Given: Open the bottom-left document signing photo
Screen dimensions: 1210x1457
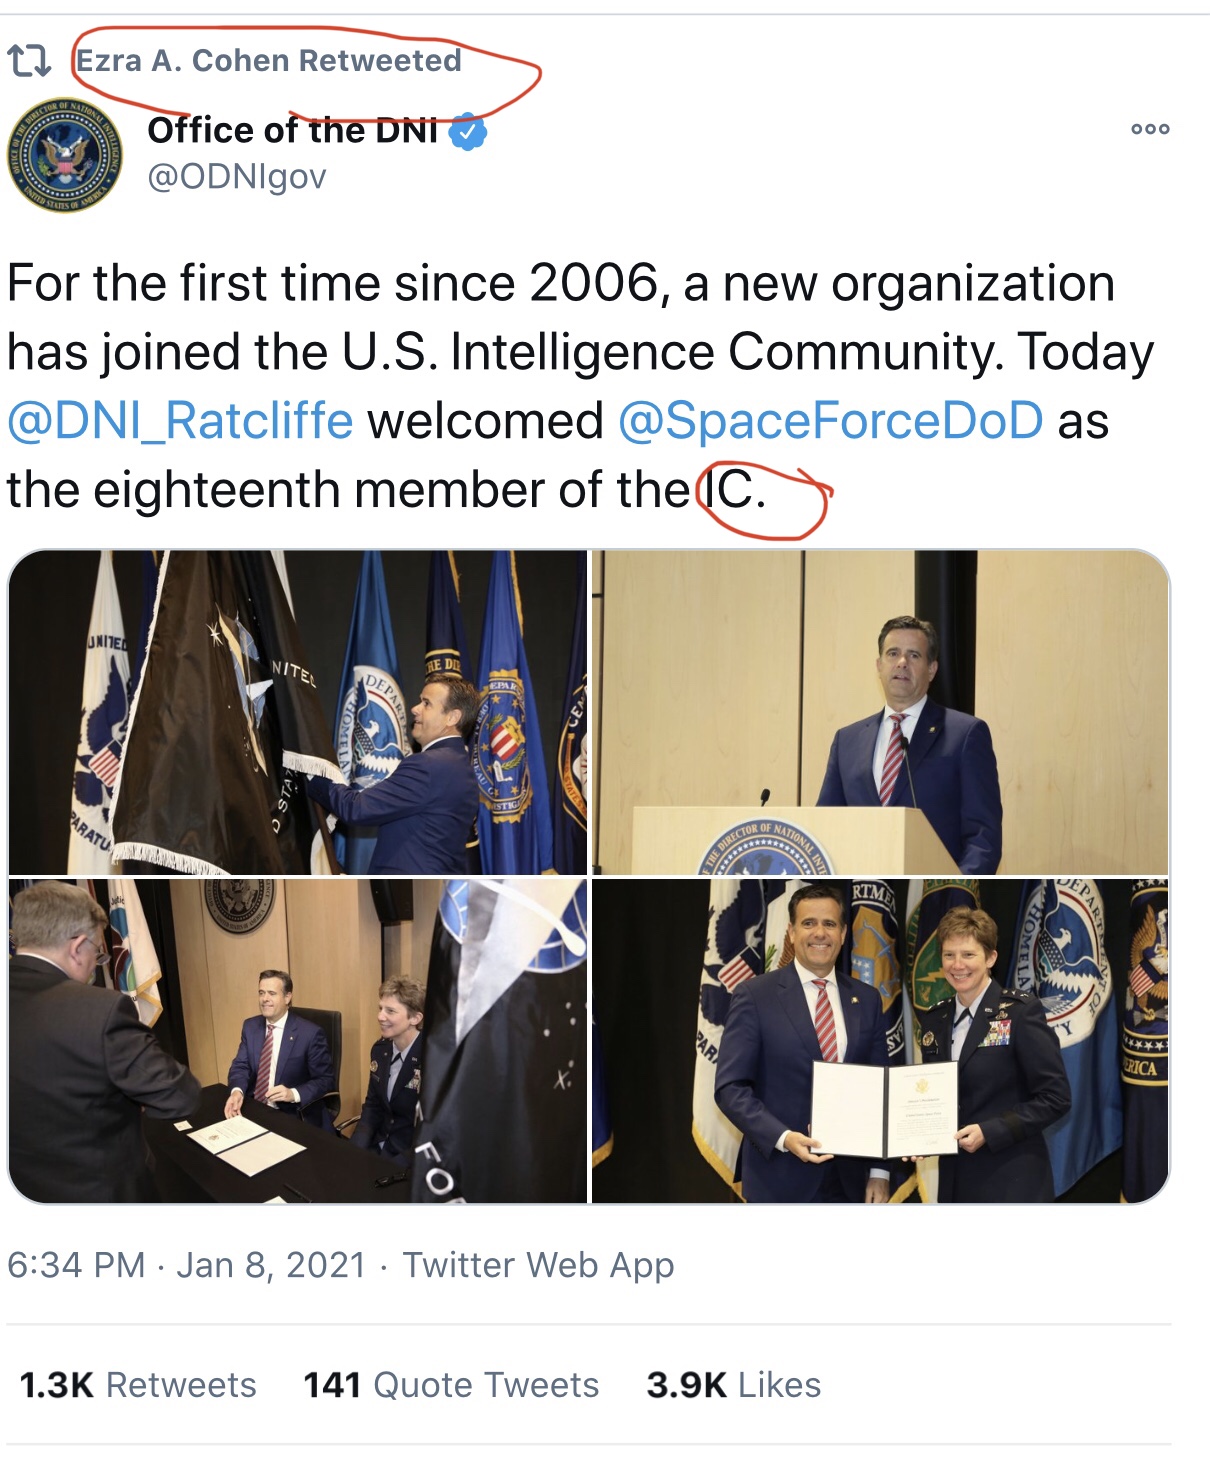Looking at the screenshot, I should [298, 1040].
